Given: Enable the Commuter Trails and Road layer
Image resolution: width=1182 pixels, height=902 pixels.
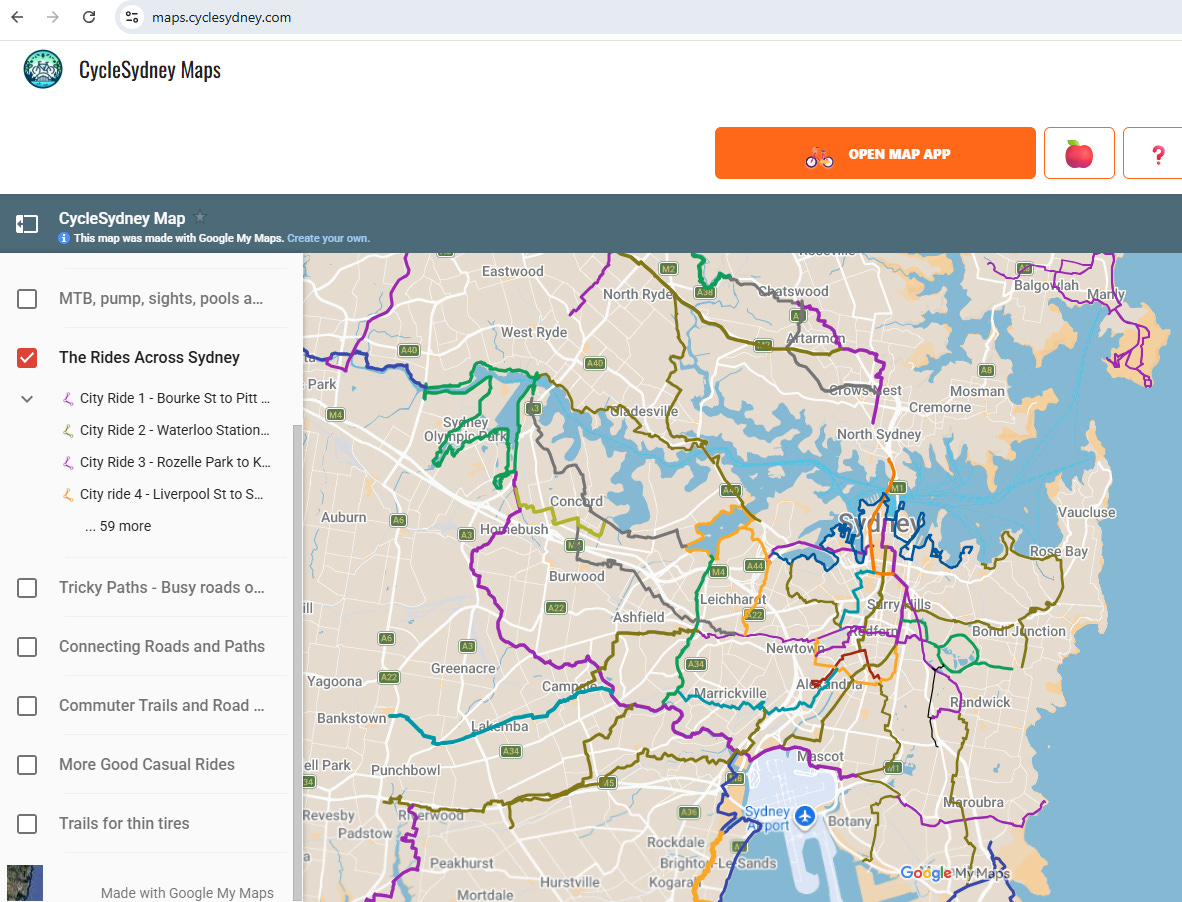Looking at the screenshot, I should point(27,705).
